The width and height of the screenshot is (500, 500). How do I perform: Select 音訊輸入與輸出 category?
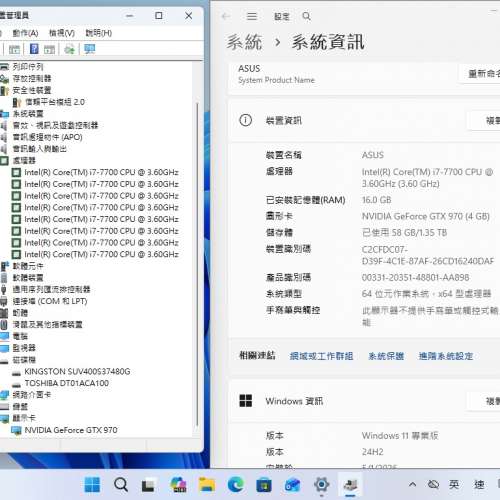click(x=40, y=149)
